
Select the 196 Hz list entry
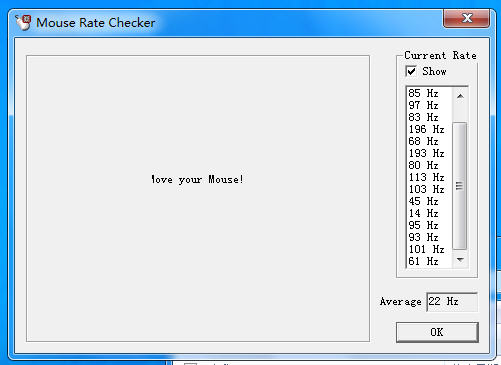[x=429, y=129]
